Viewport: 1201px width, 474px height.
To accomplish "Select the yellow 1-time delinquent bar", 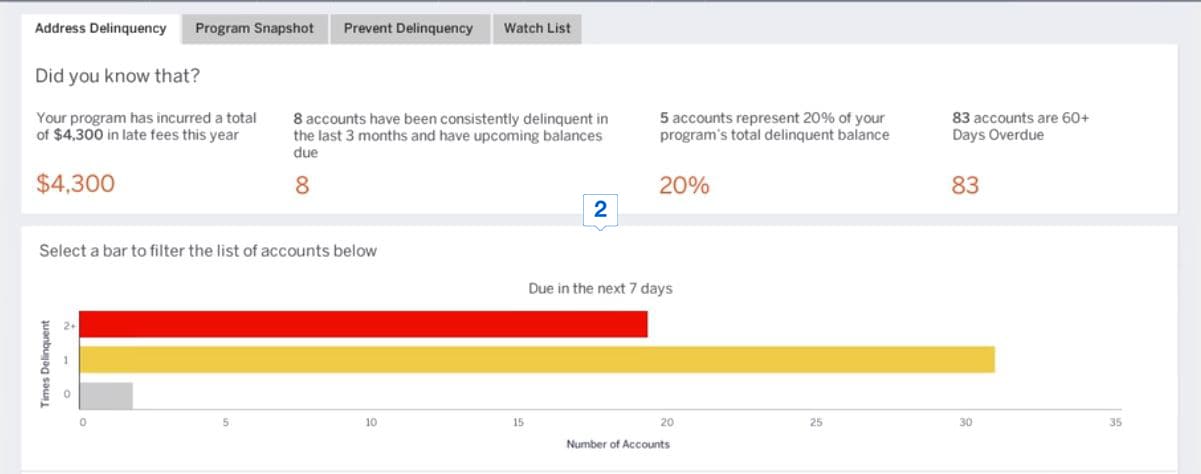I will coord(537,359).
